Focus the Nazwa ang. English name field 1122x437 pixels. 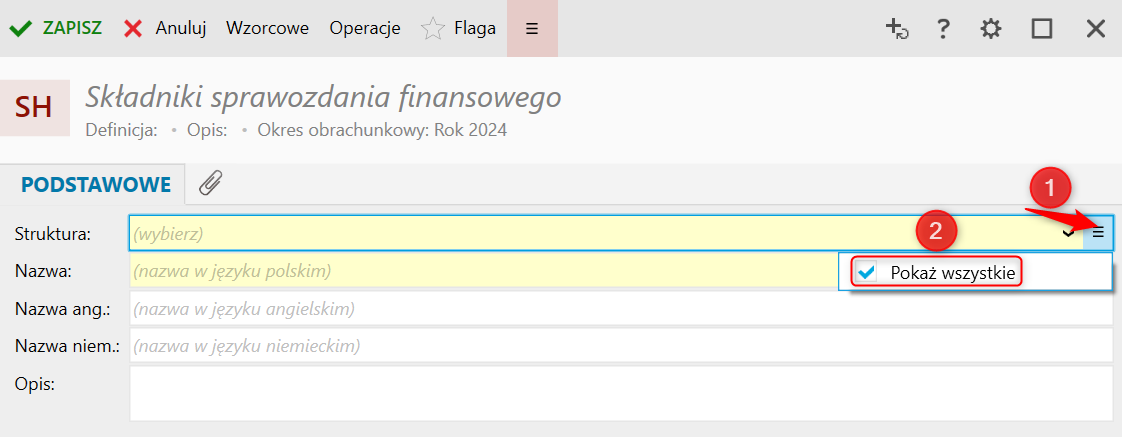point(620,309)
